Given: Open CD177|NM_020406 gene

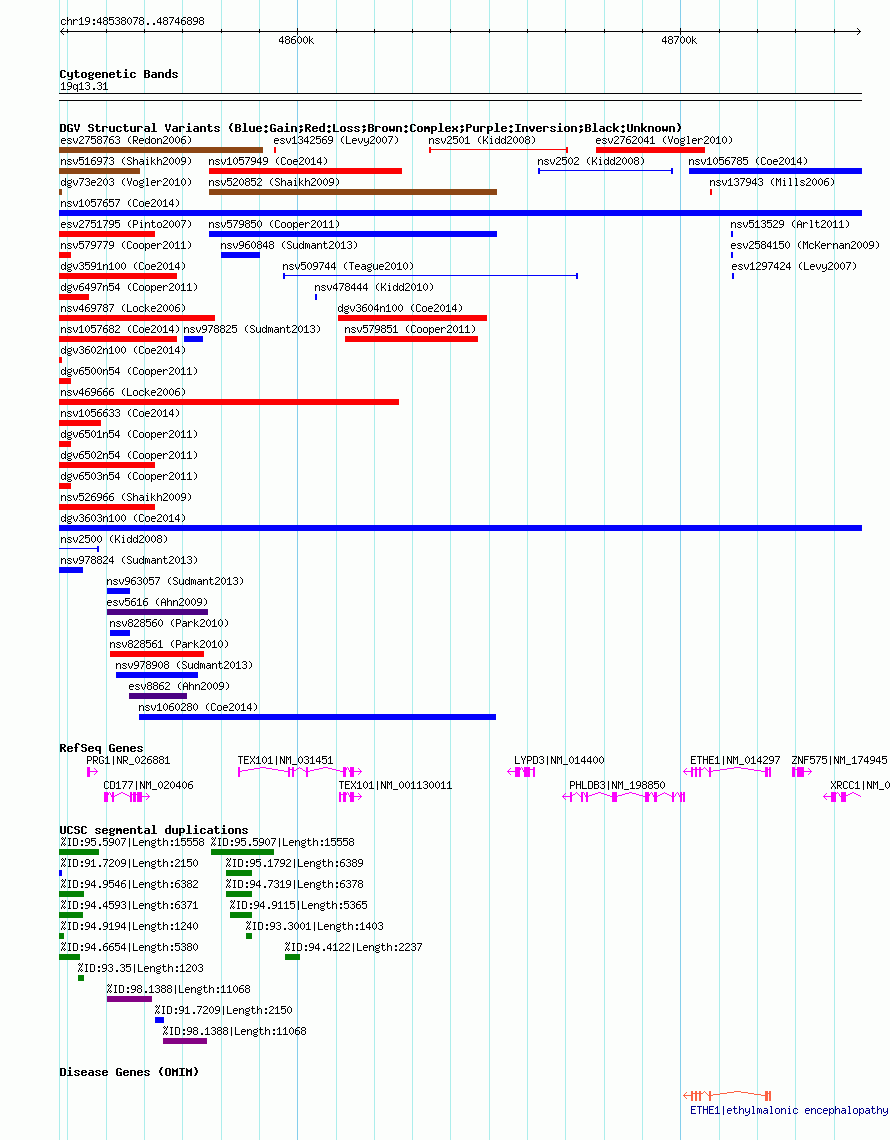Looking at the screenshot, I should click(x=148, y=787).
